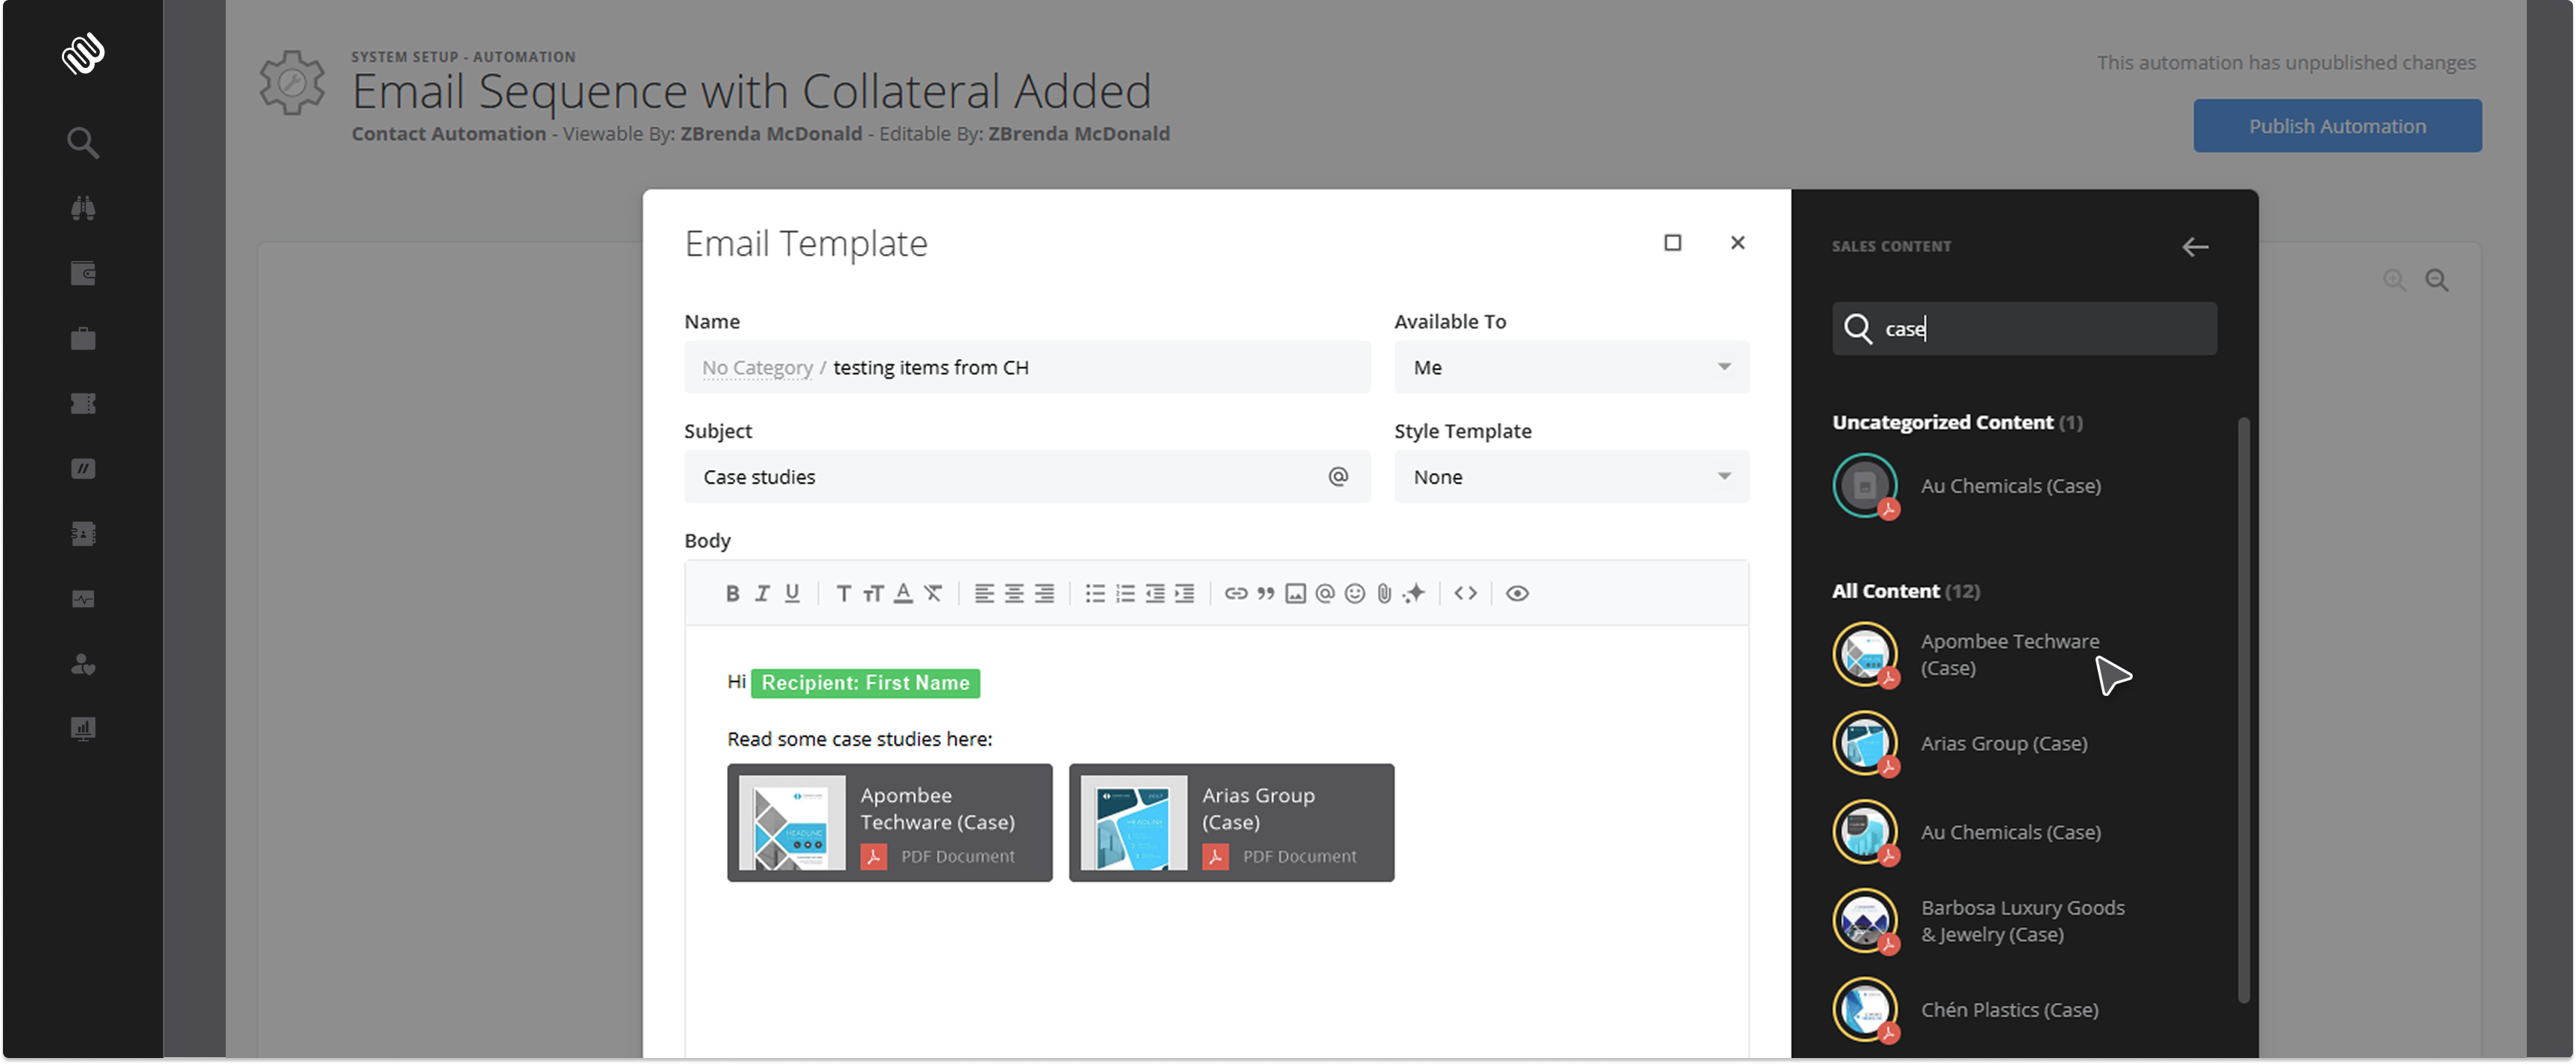The width and height of the screenshot is (2576, 1064).
Task: Preview the email using the eye icon
Action: [x=1517, y=592]
